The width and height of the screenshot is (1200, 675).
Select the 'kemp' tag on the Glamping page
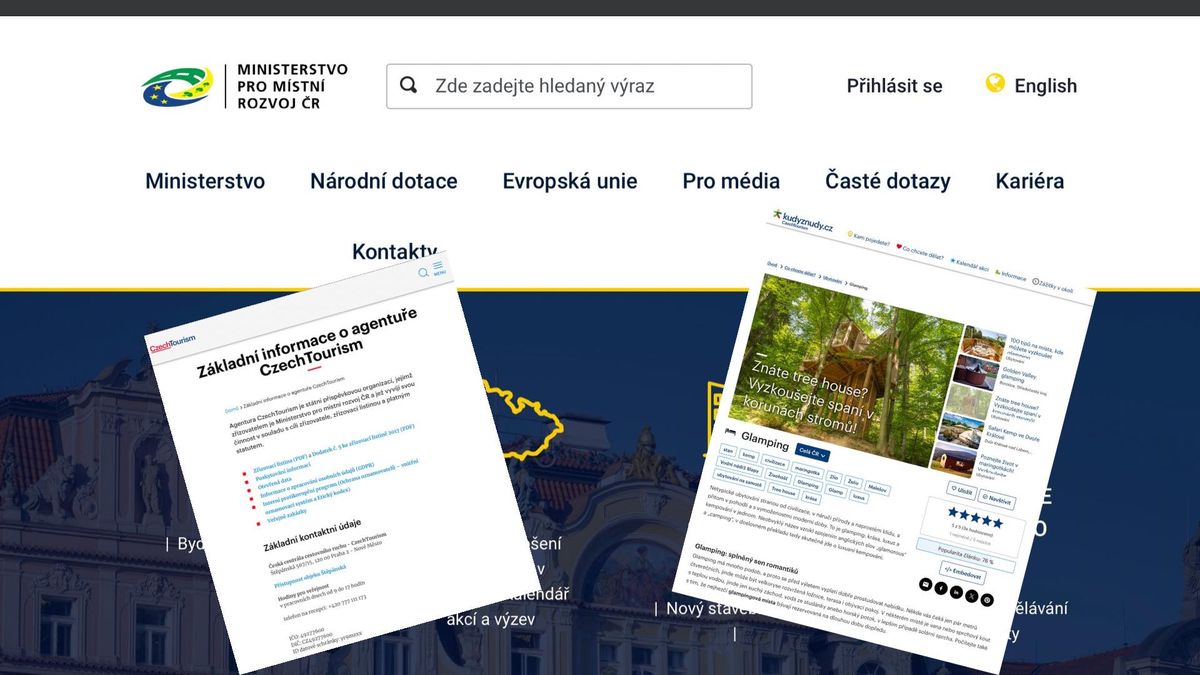(749, 457)
